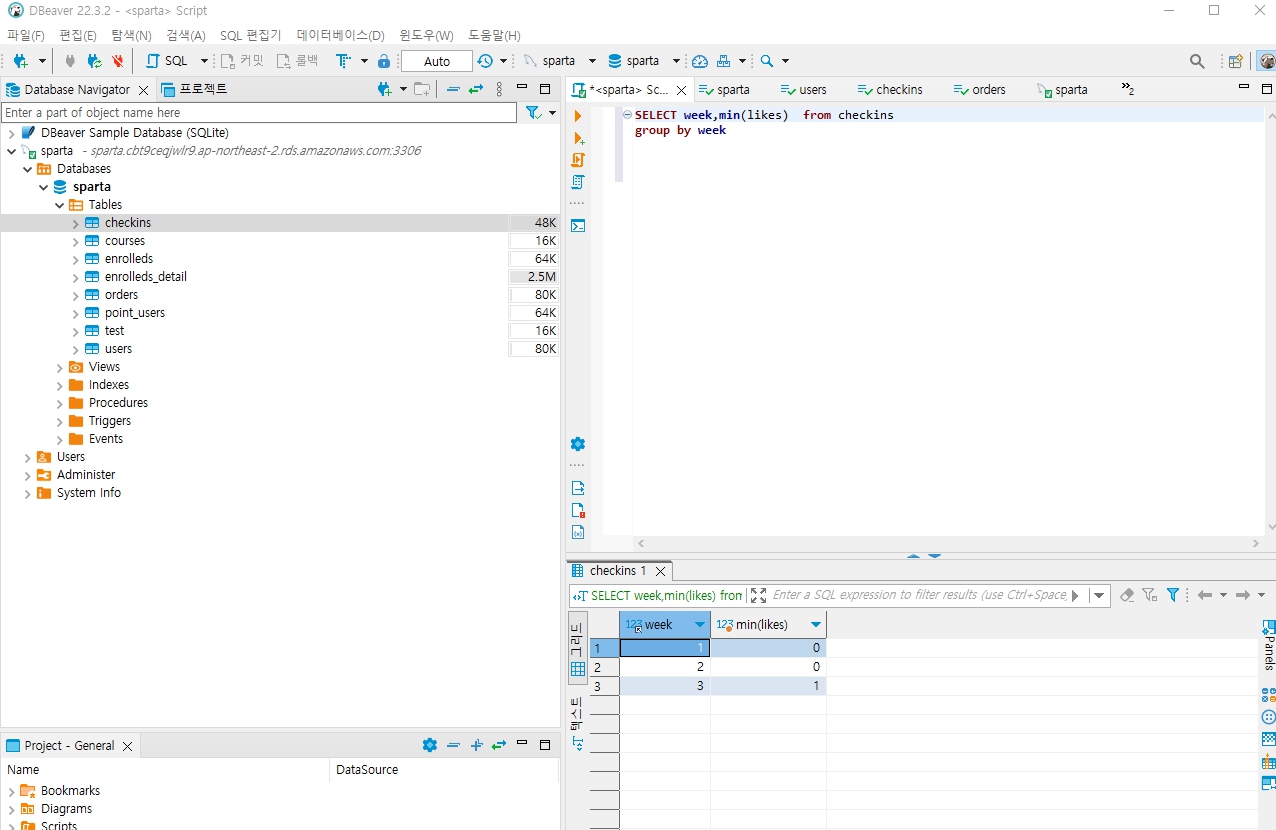Collapse the Tables tree node
Image resolution: width=1276 pixels, height=830 pixels.
coord(59,204)
